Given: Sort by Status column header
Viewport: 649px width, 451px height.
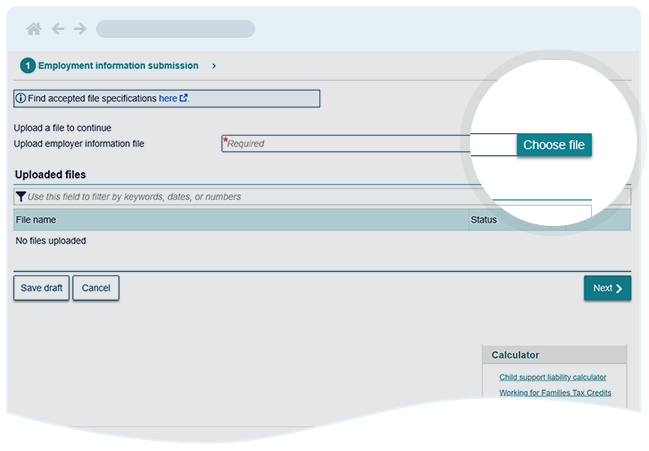Looking at the screenshot, I should tap(483, 220).
